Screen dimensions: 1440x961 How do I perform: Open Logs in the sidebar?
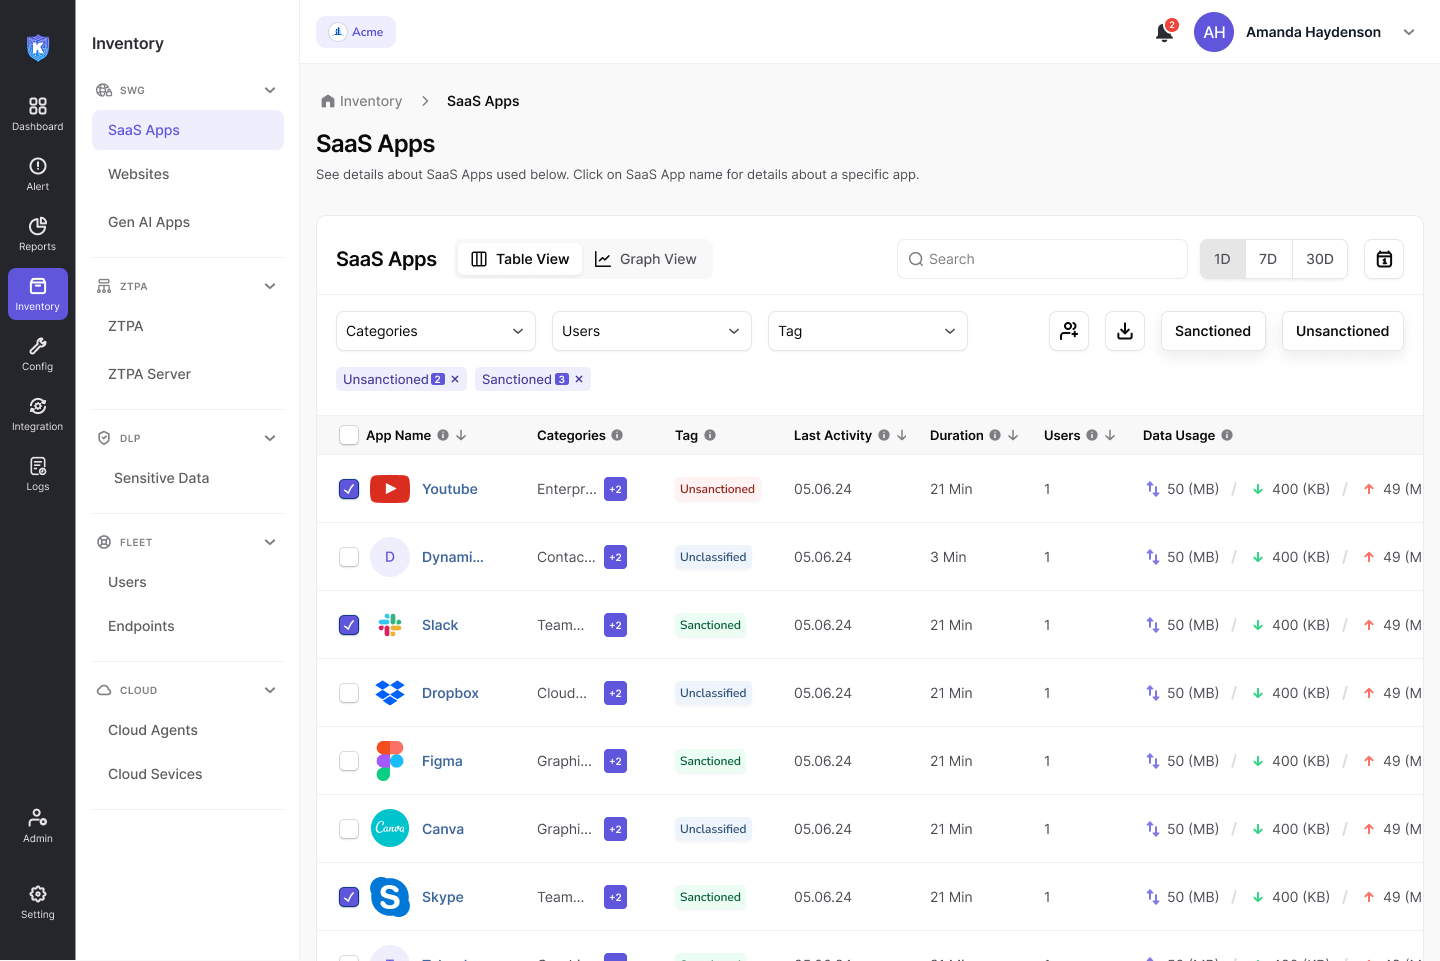[x=38, y=473]
